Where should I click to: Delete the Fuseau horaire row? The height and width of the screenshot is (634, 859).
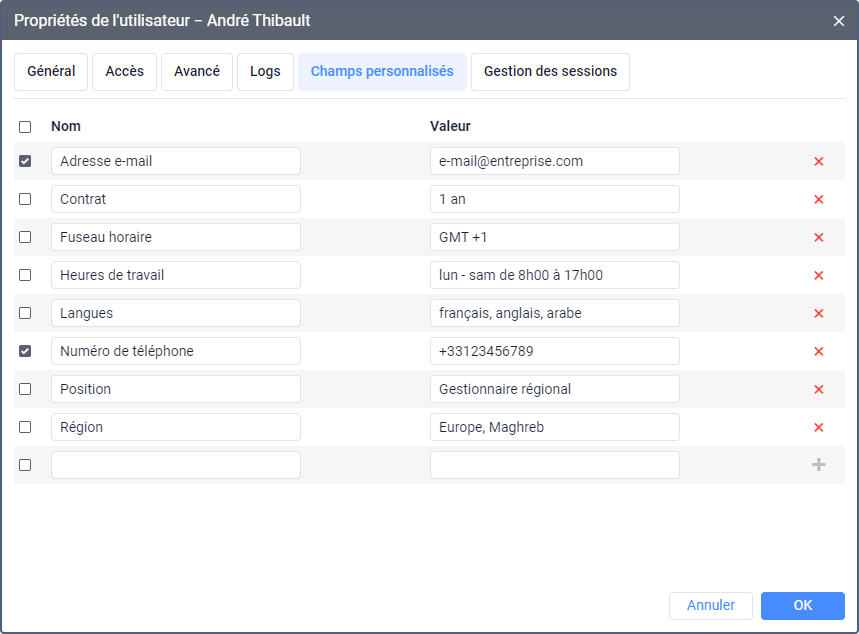coord(818,237)
